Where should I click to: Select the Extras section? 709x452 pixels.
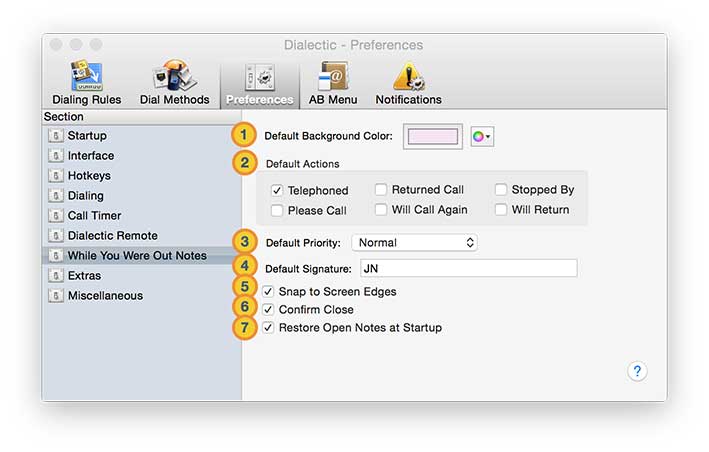click(142, 275)
